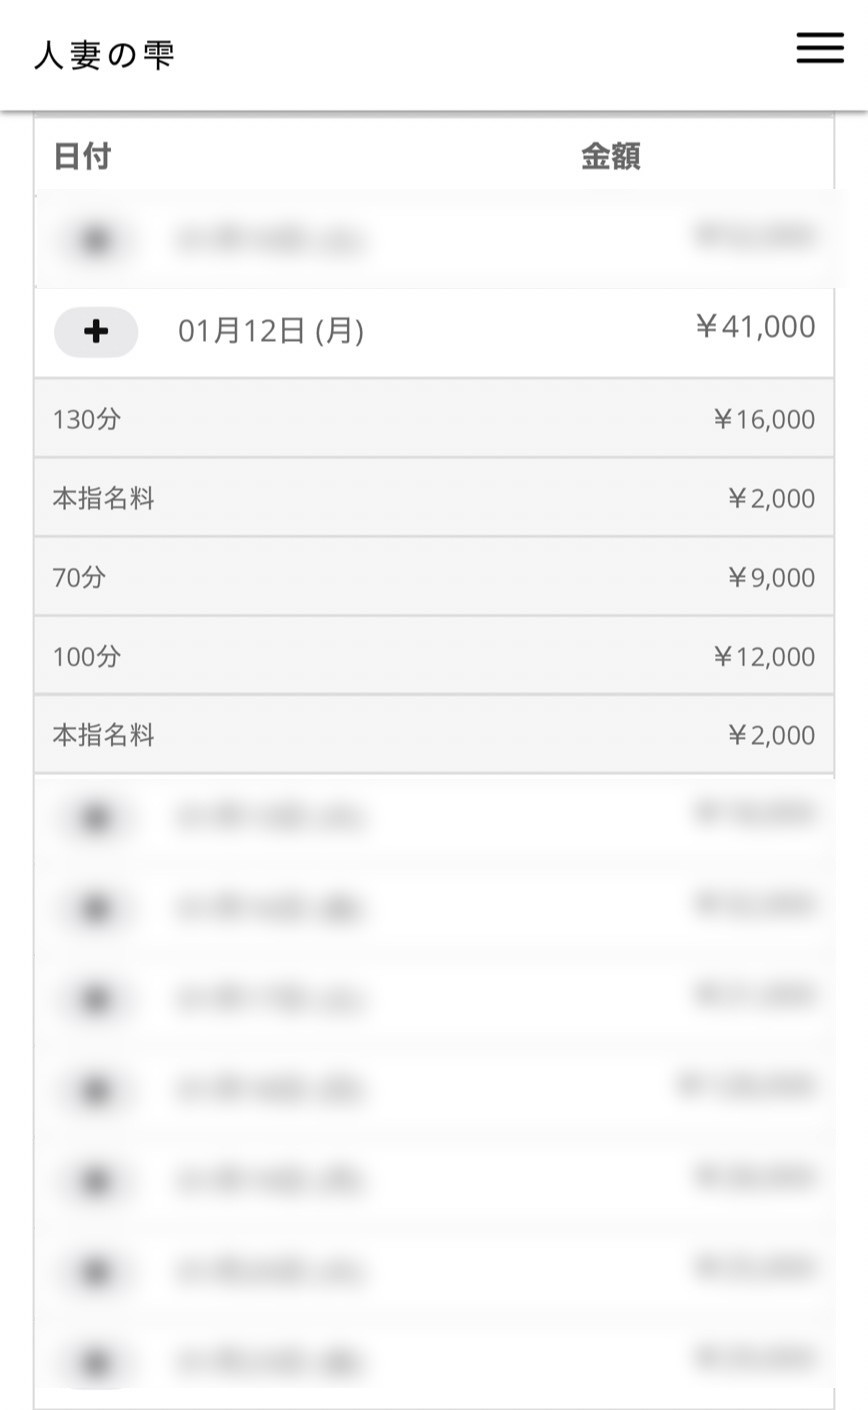The width and height of the screenshot is (868, 1410).
Task: Open the hamburger menu
Action: point(820,48)
